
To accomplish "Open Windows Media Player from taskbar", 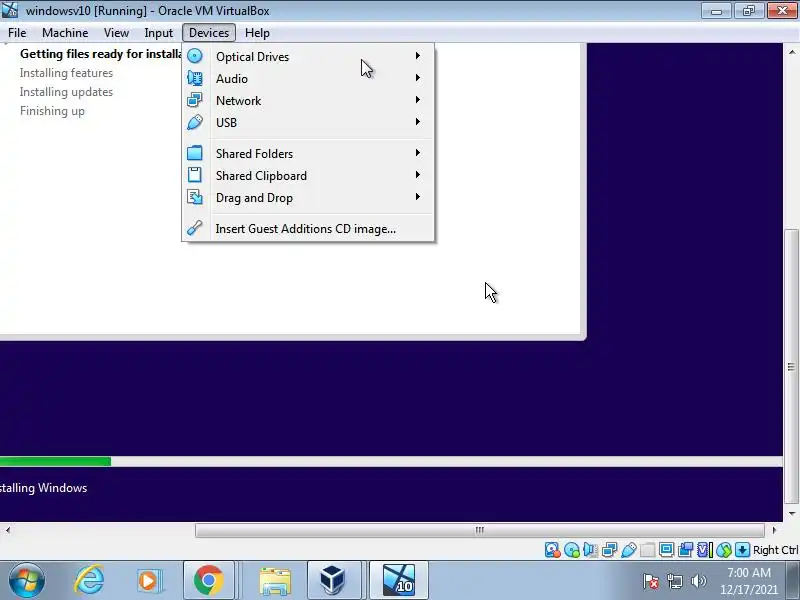I will point(148,580).
